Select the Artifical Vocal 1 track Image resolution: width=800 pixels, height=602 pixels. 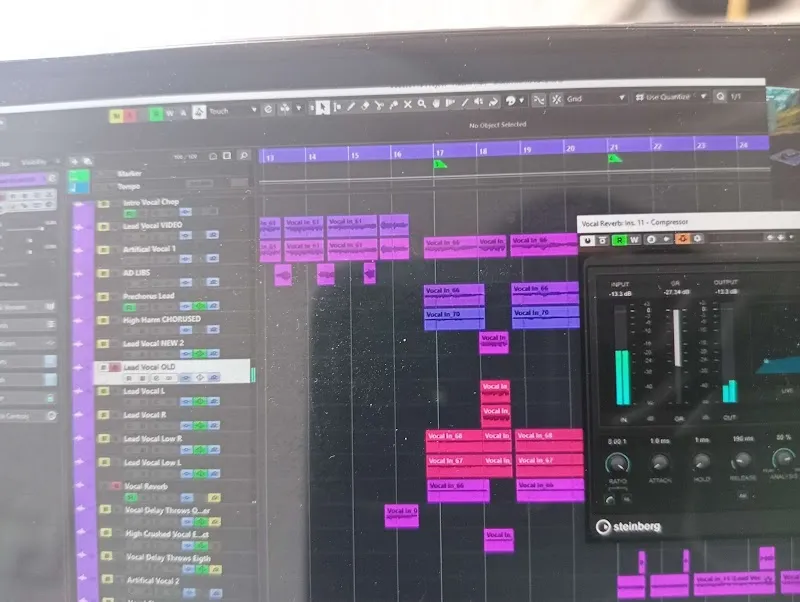(149, 249)
